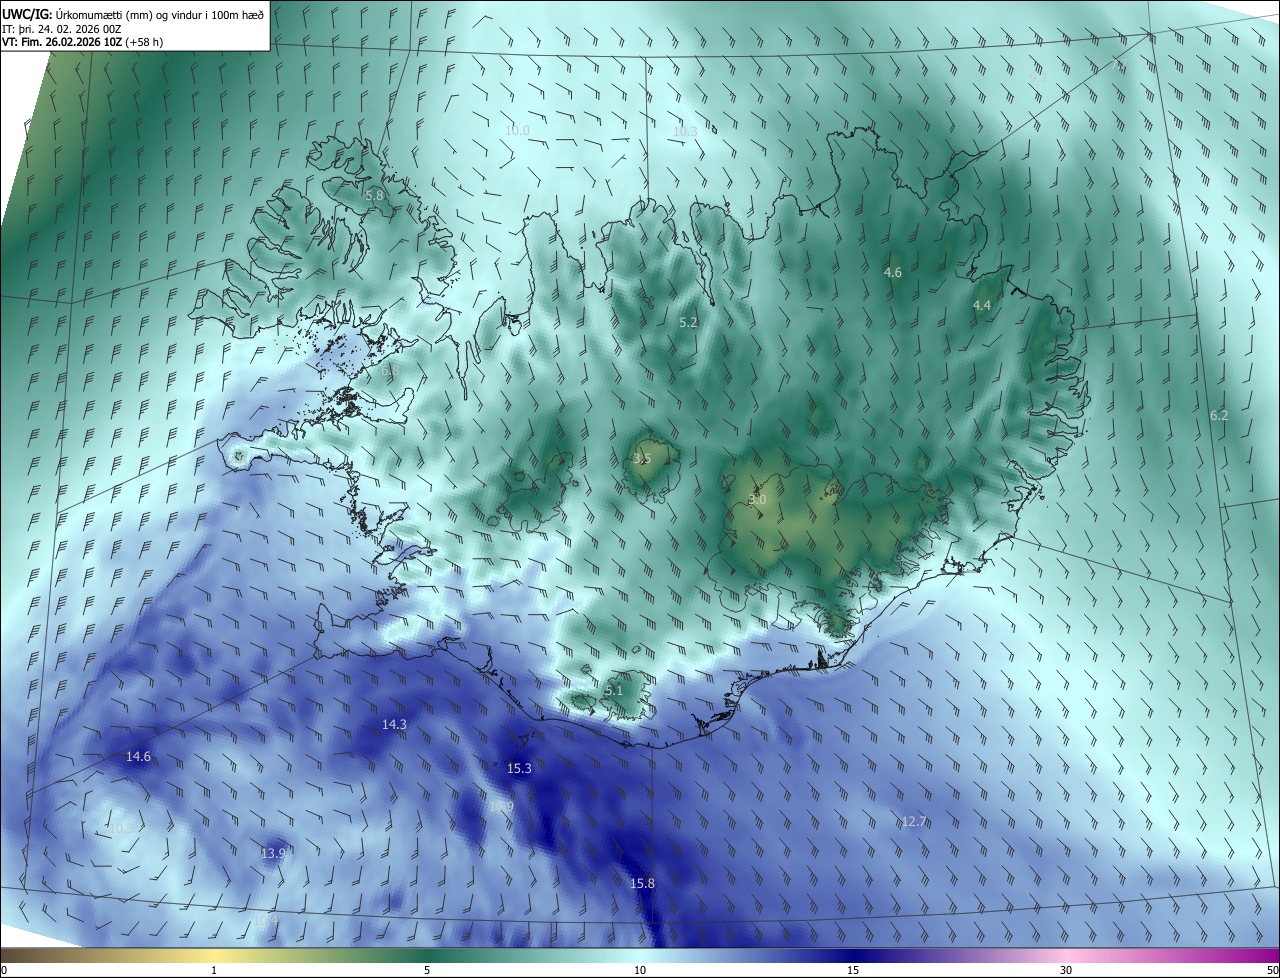
Task: Click the 13.9 value label
Action: point(273,854)
